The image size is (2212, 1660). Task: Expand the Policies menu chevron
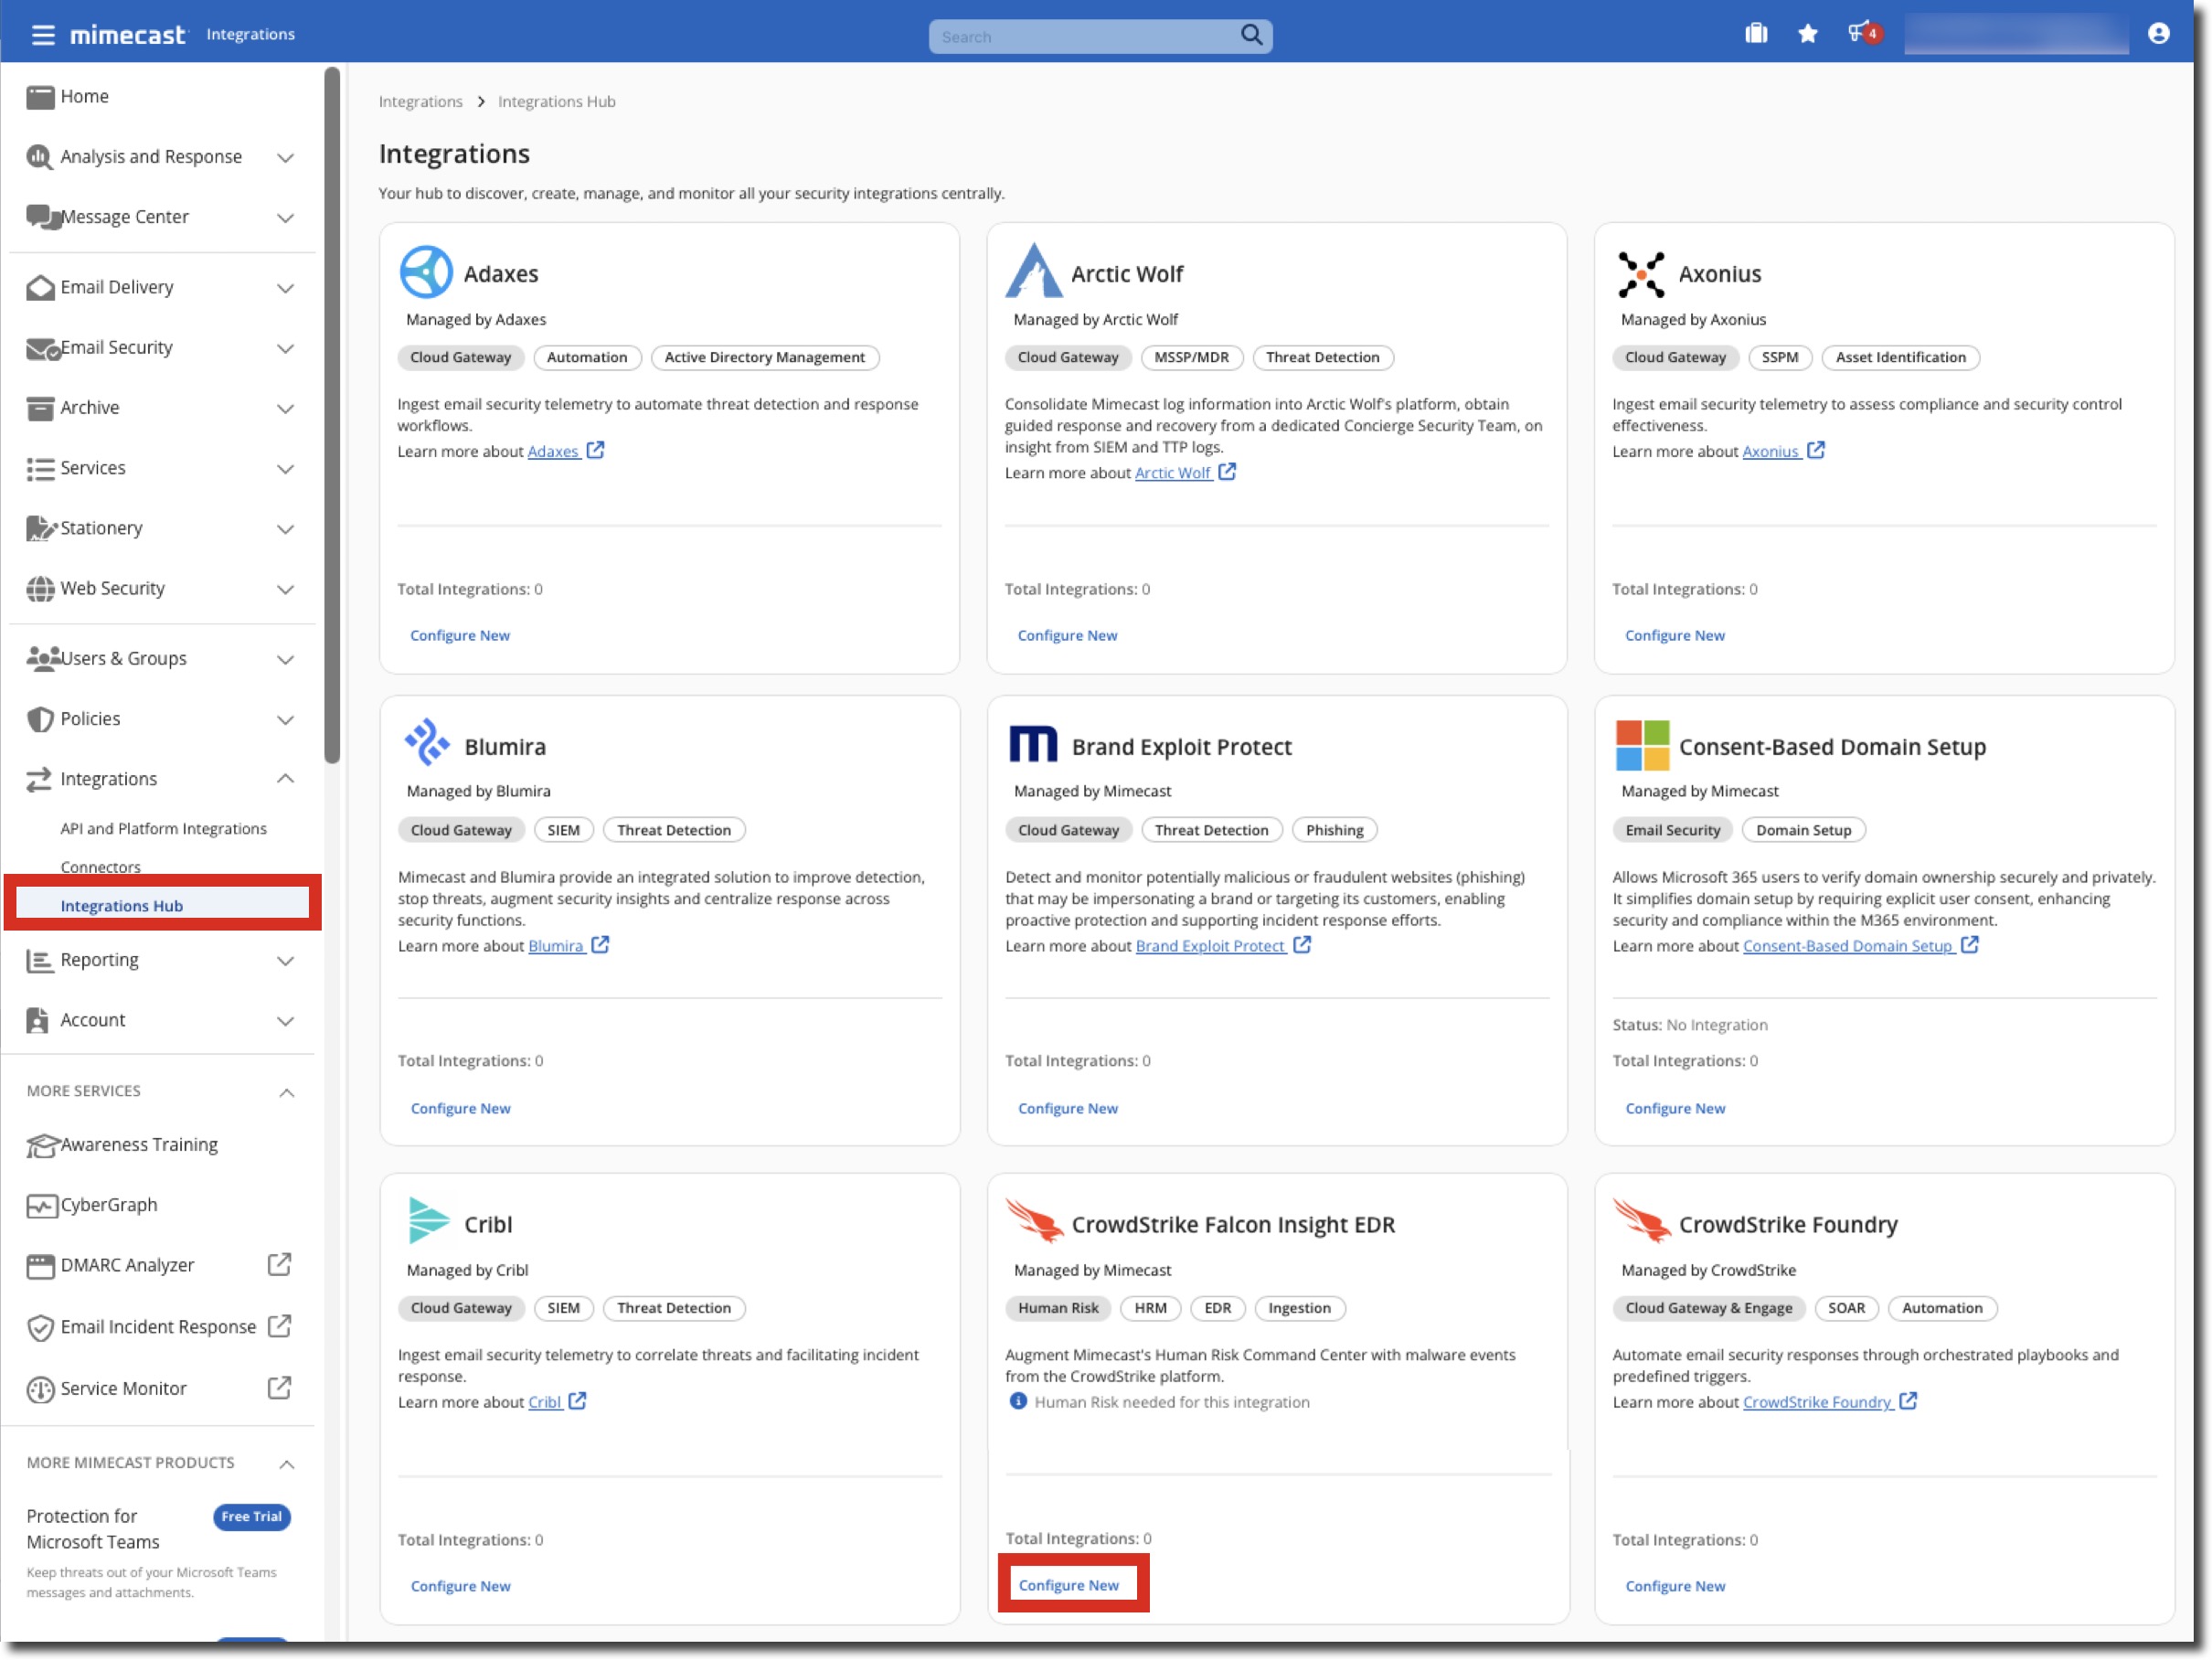[x=285, y=720]
